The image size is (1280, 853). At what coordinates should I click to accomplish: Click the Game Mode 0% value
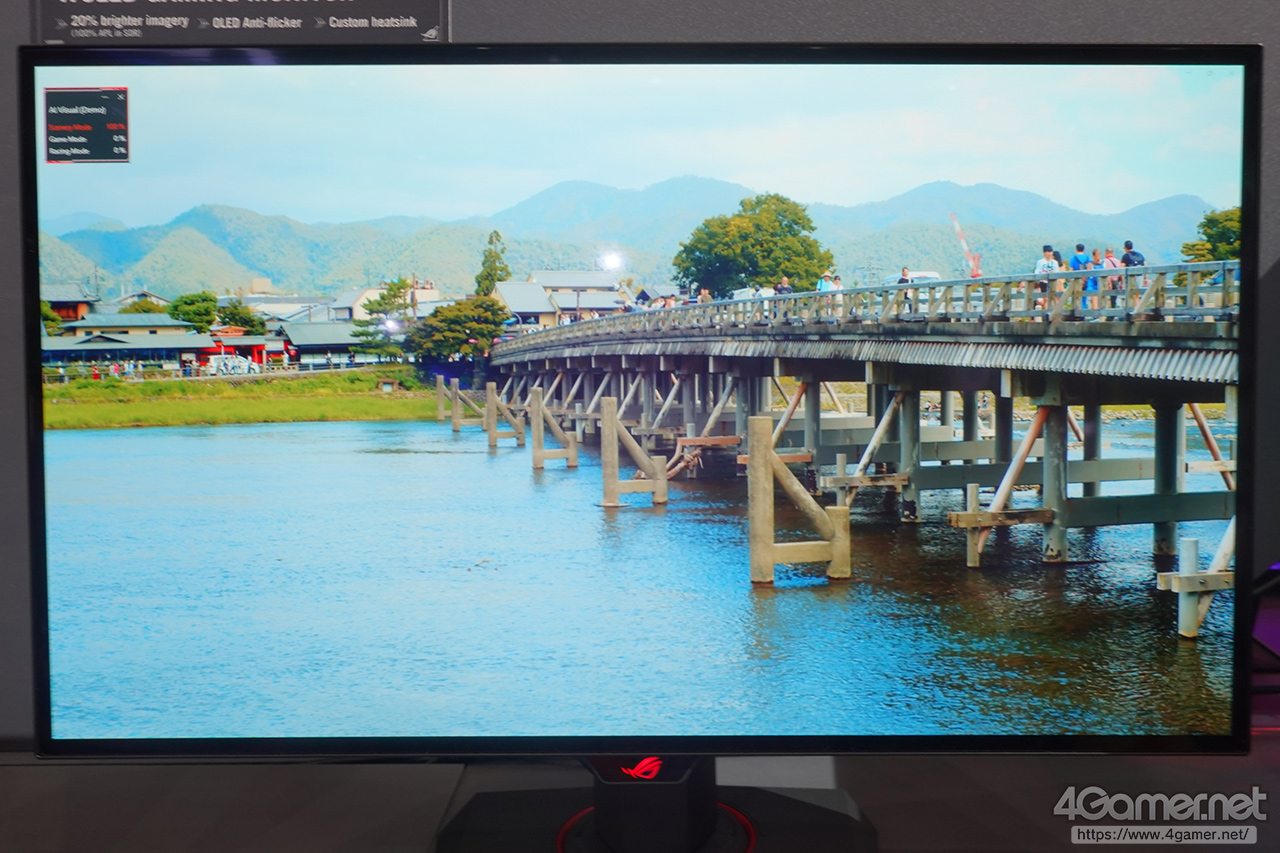[x=119, y=139]
